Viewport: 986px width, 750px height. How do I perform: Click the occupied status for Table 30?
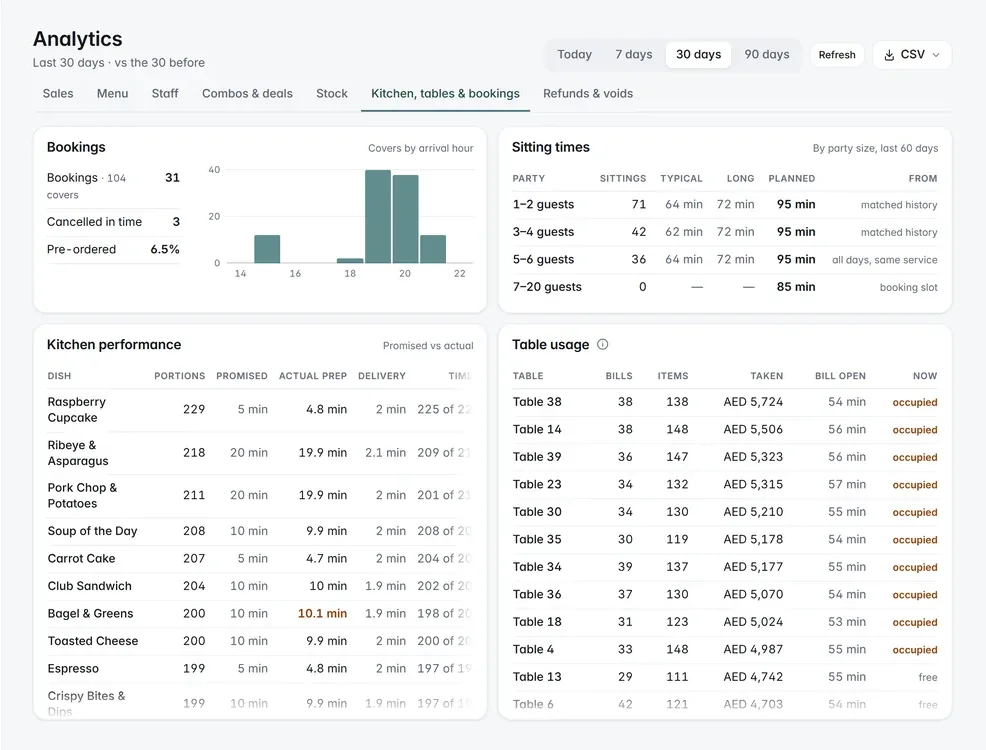pyautogui.click(x=915, y=512)
